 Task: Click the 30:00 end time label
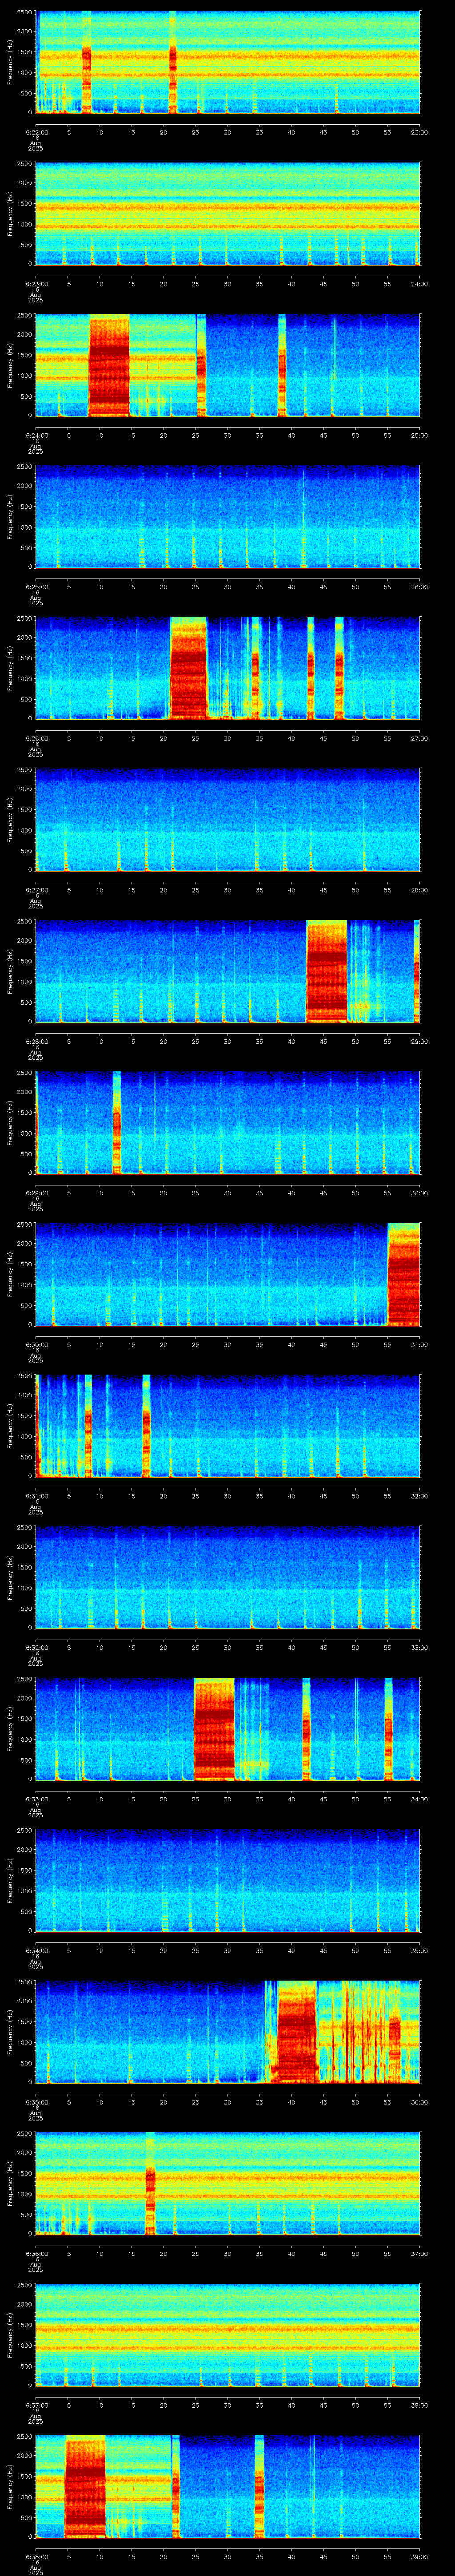pyautogui.click(x=419, y=1193)
